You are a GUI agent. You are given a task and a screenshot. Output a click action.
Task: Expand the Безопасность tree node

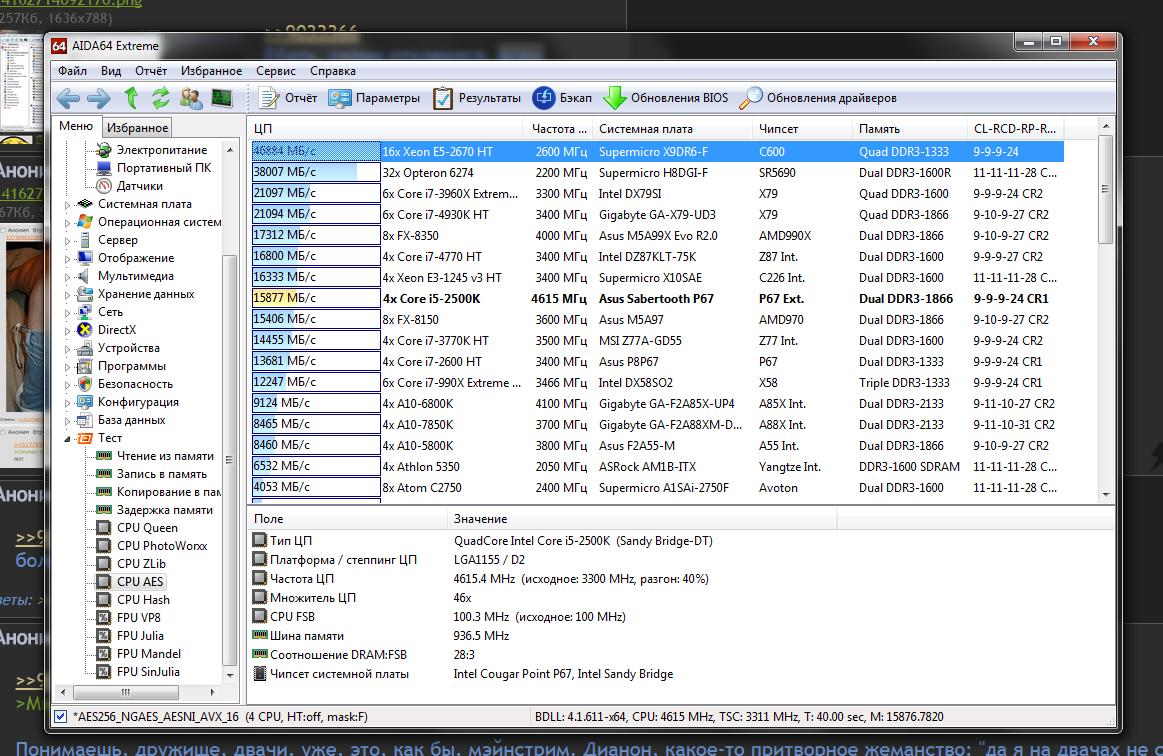pos(67,384)
